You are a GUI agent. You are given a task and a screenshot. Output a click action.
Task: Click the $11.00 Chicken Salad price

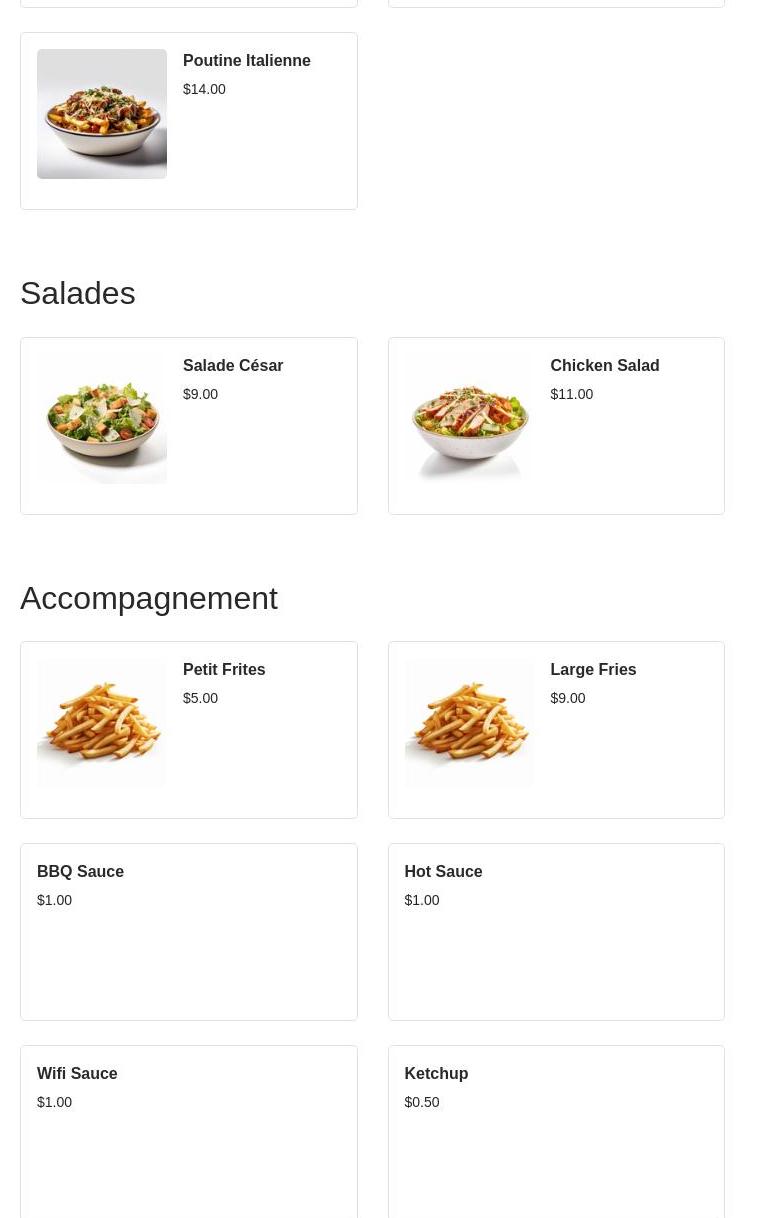[x=571, y=394]
